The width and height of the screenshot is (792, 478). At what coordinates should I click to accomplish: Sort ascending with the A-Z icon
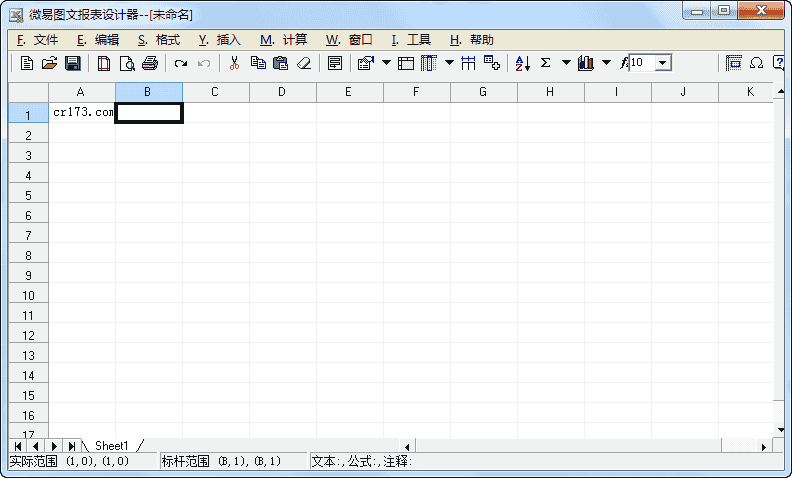coord(522,63)
